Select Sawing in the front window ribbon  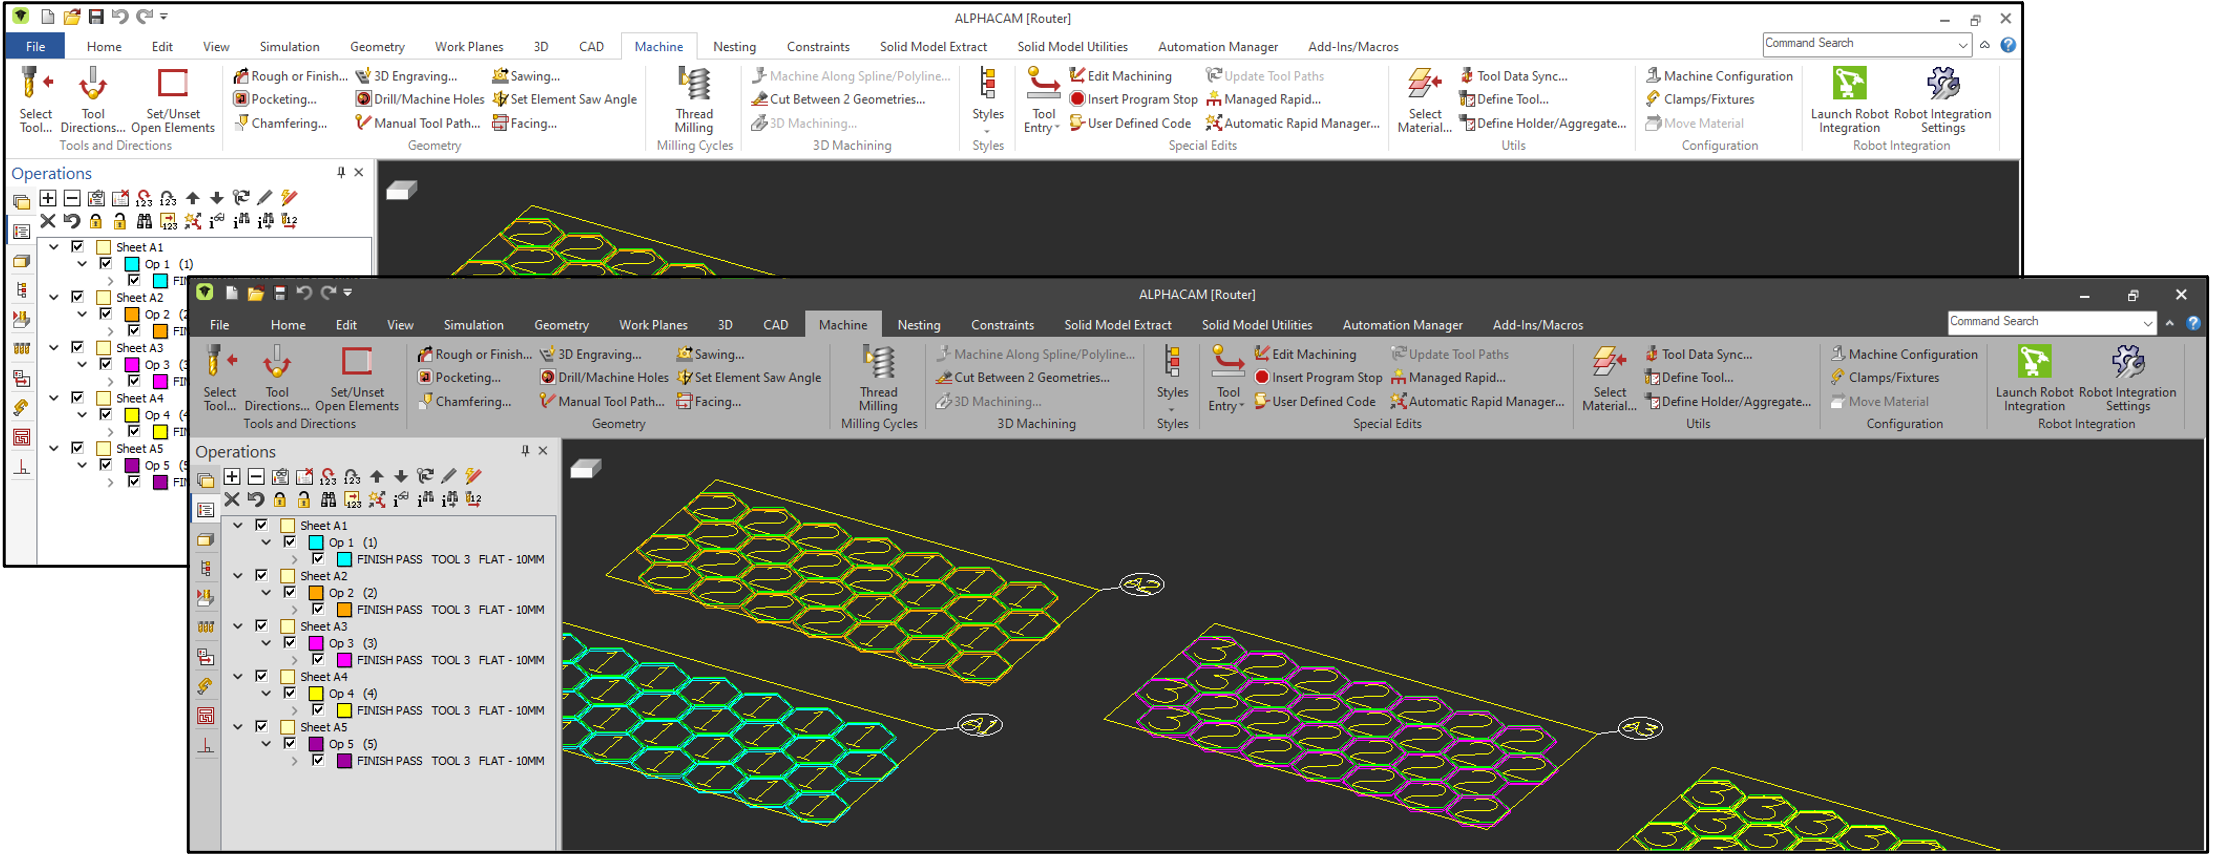pos(711,354)
